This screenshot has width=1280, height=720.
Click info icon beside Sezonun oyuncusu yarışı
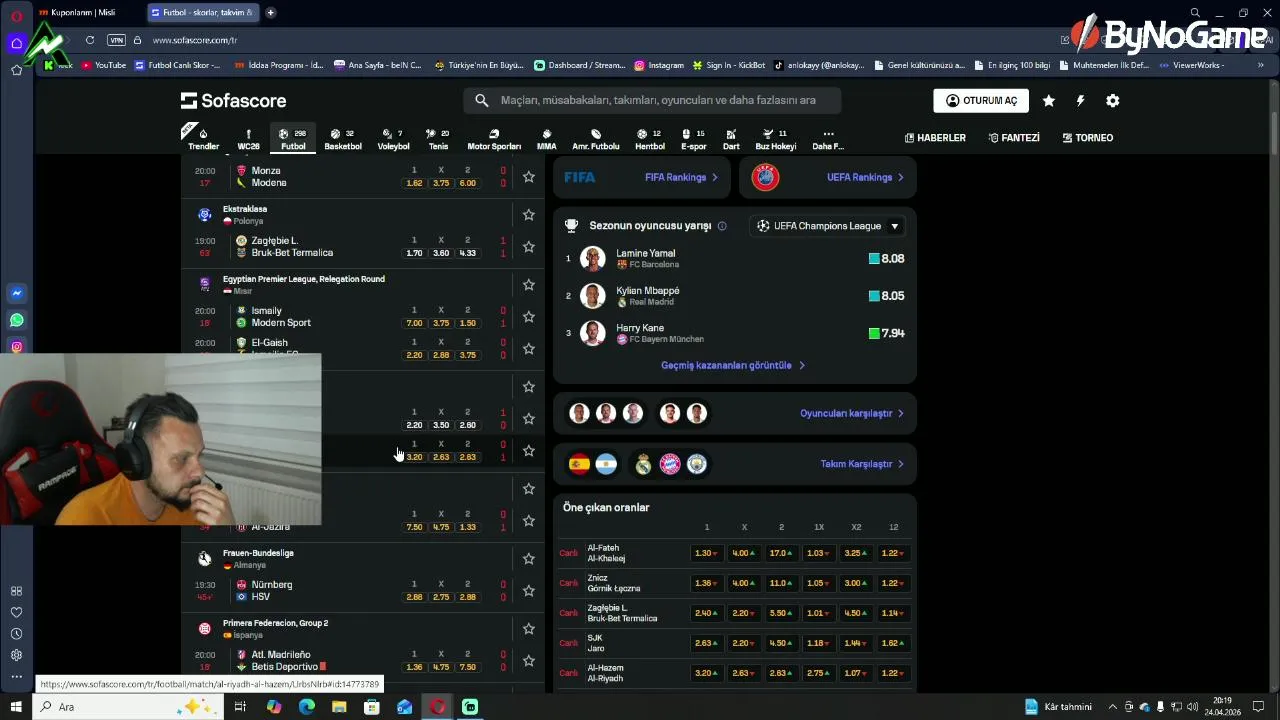722,226
